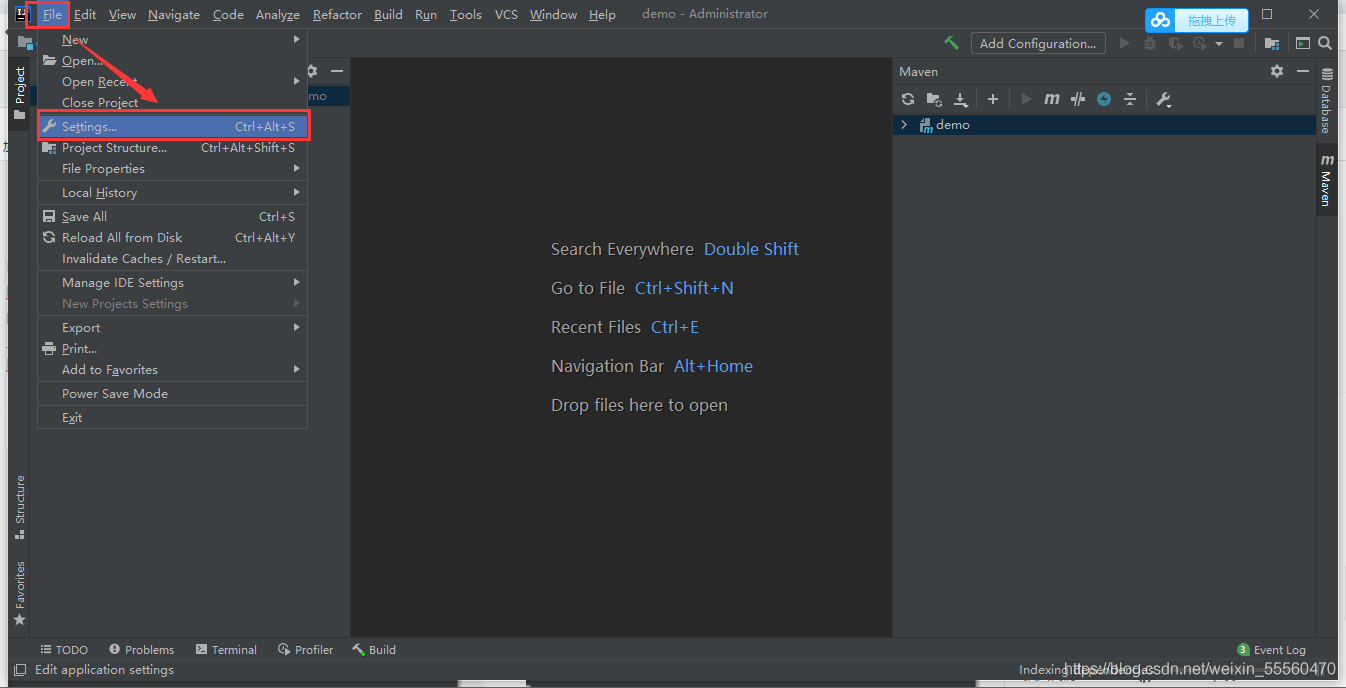The height and width of the screenshot is (688, 1346).
Task: Toggle Maven Offline Mode lightning icon
Action: pyautogui.click(x=1104, y=99)
